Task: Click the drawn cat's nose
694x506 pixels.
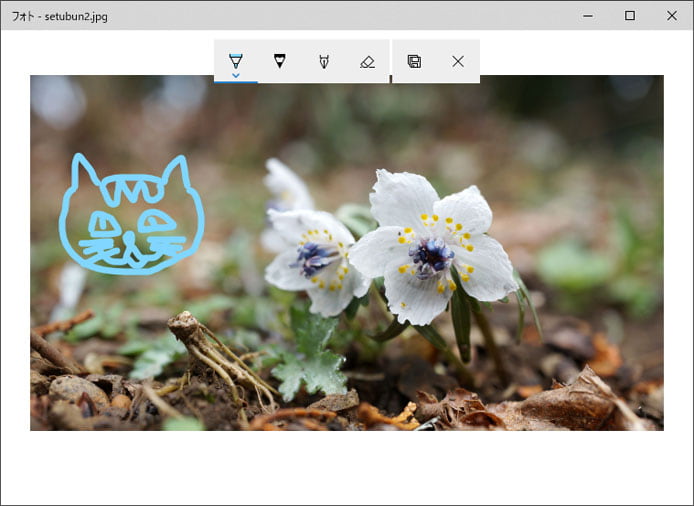Action: [128, 237]
